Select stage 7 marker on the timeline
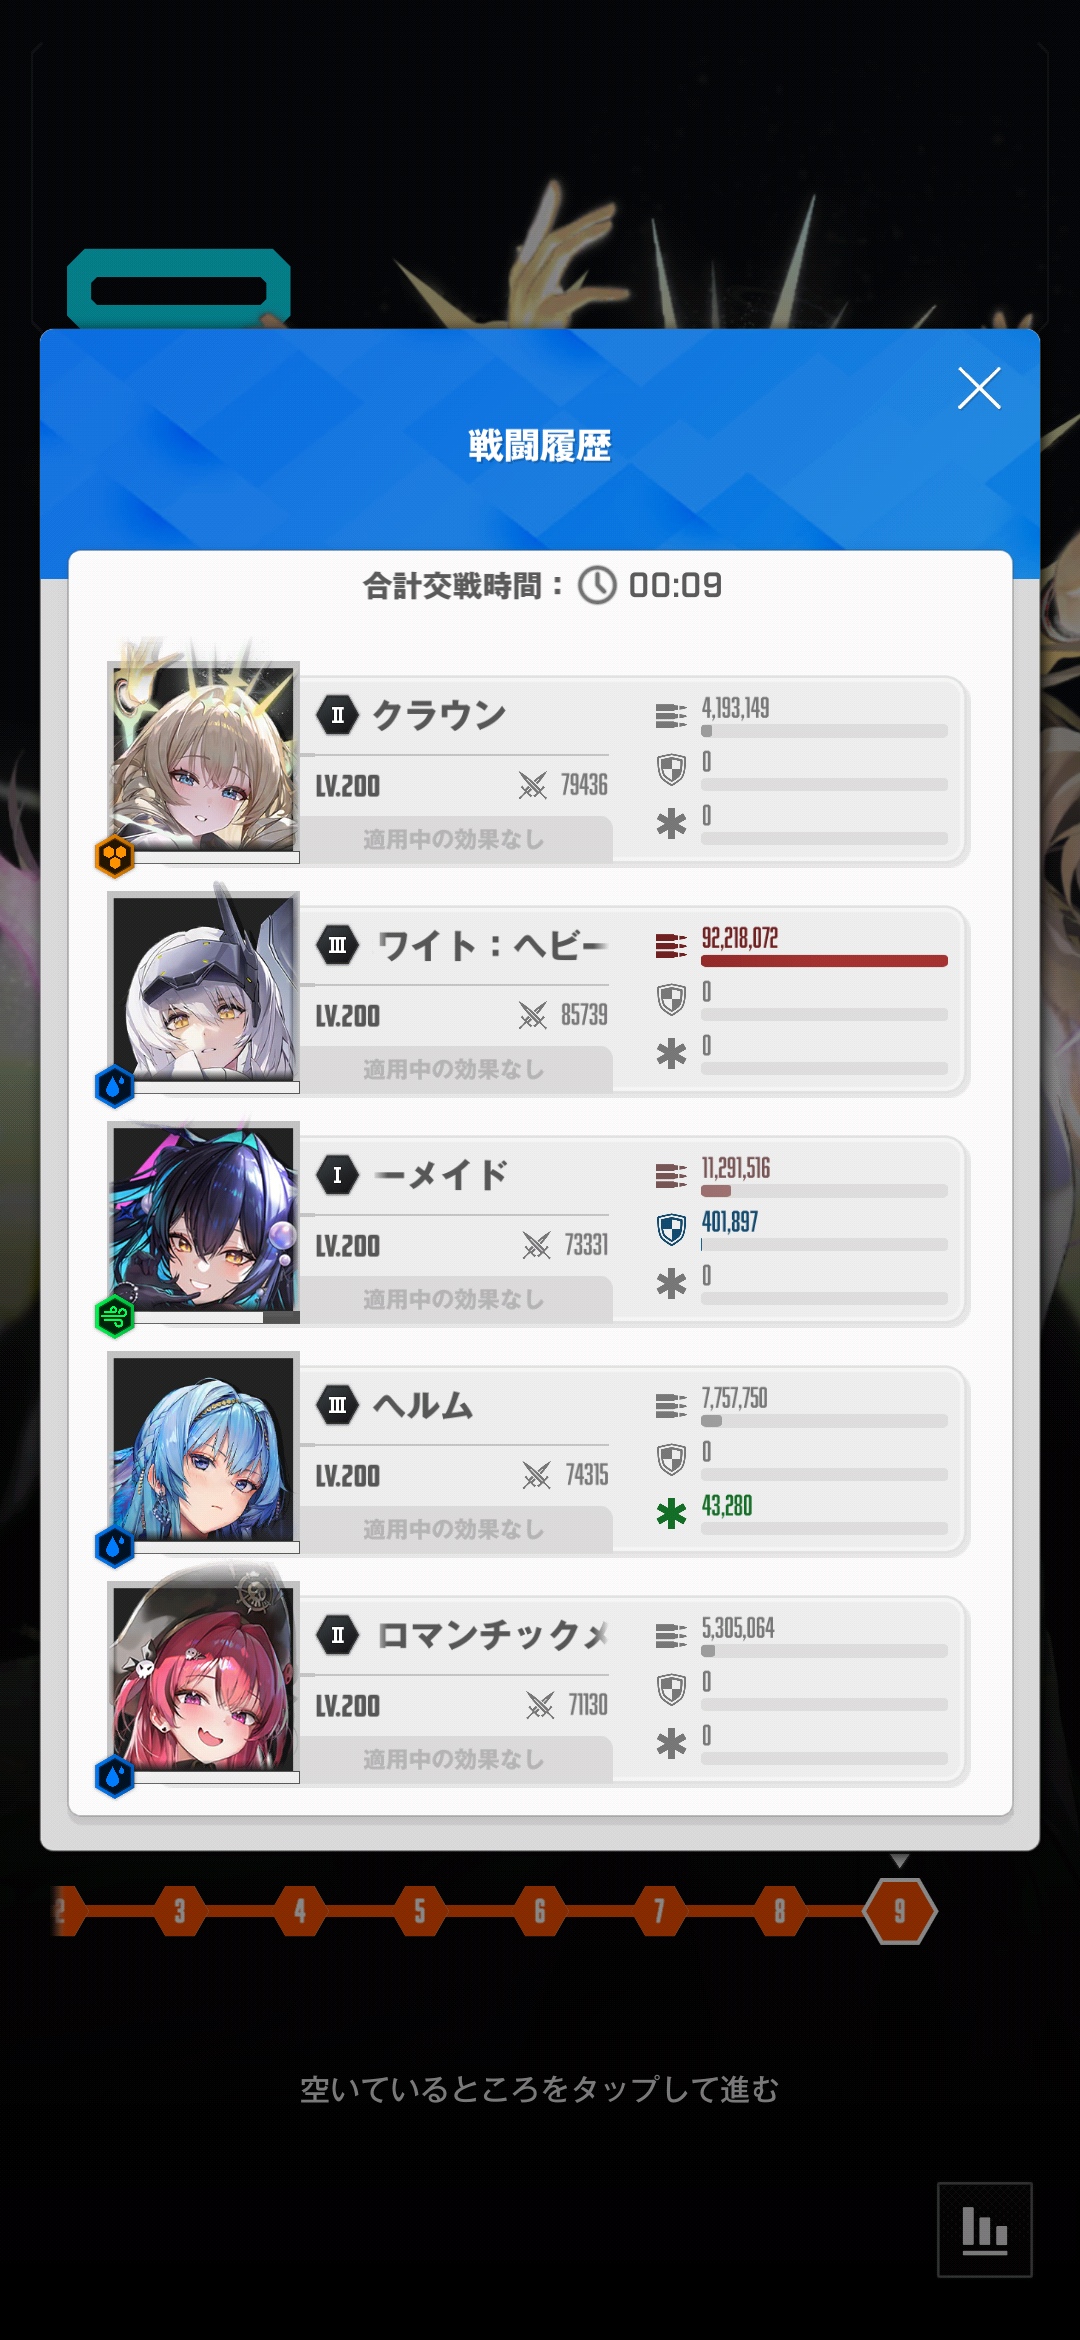This screenshot has height=2340, width=1080. [660, 1911]
